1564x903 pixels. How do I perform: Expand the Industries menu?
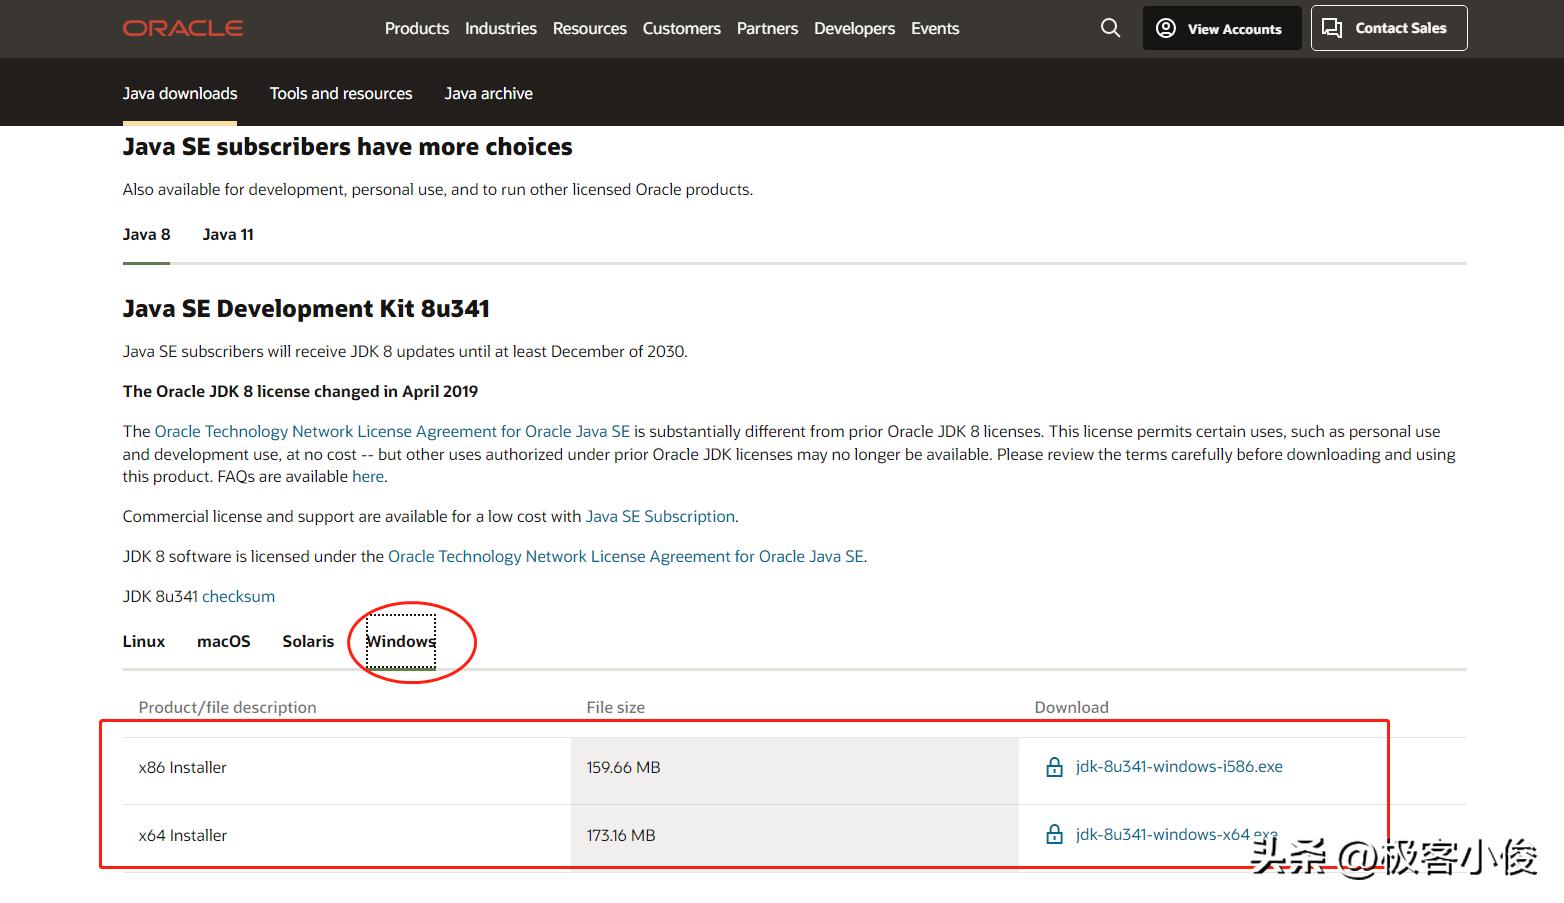point(500,28)
